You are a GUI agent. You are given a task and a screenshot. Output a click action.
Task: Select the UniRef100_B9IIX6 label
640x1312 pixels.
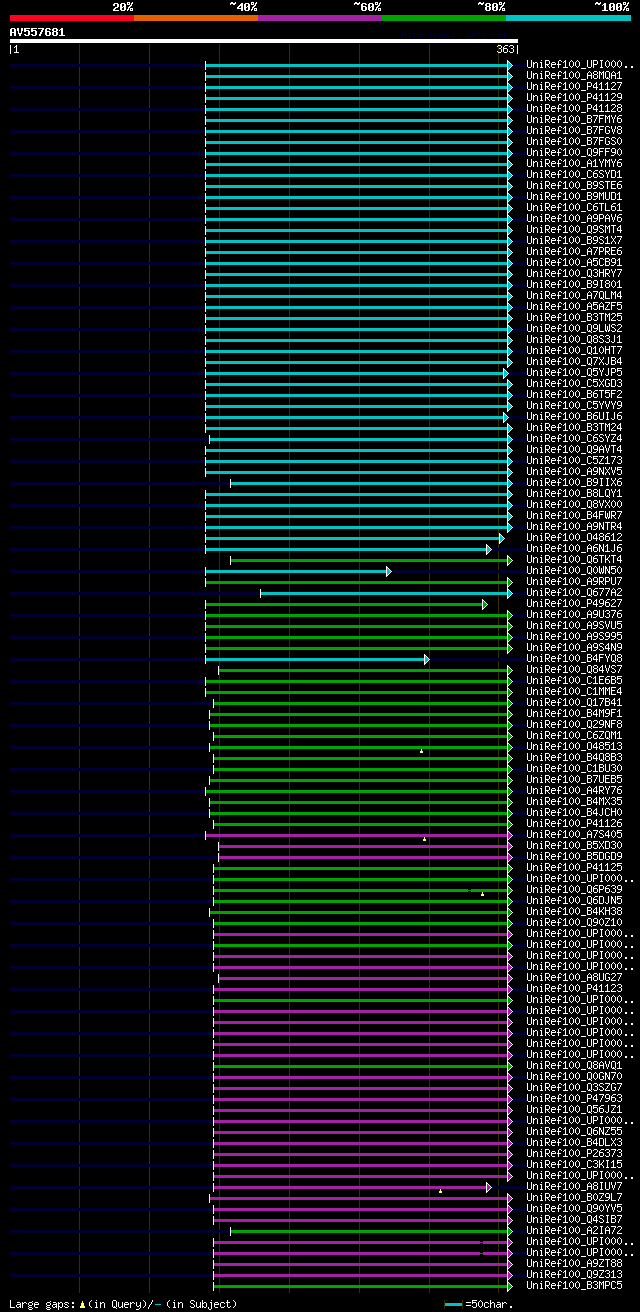click(x=574, y=483)
